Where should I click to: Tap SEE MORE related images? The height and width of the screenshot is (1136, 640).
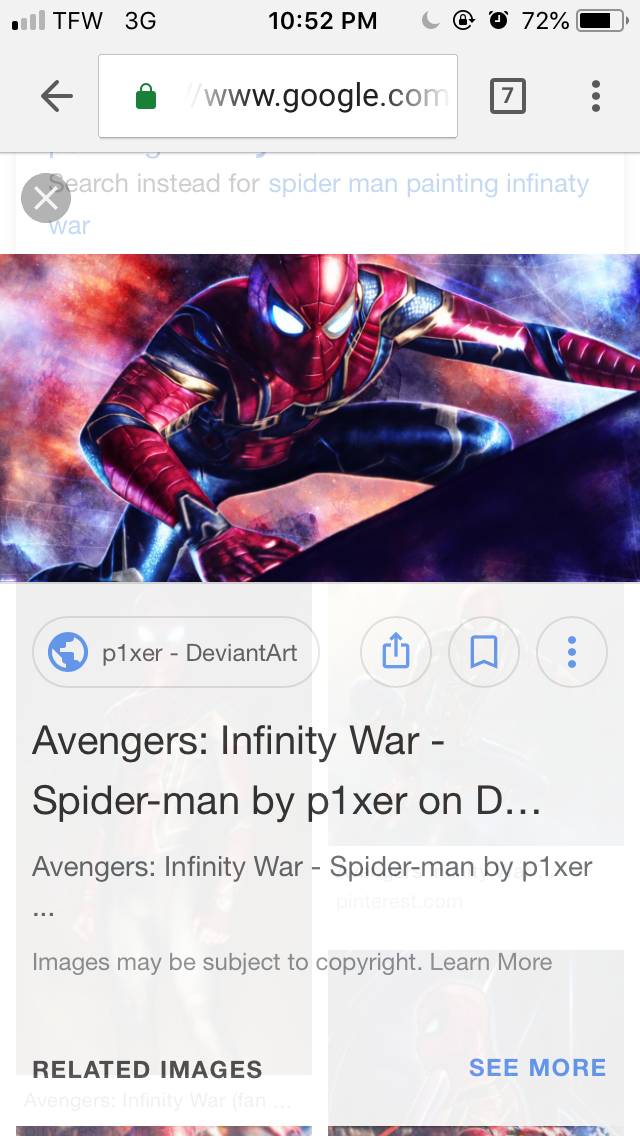(537, 1067)
